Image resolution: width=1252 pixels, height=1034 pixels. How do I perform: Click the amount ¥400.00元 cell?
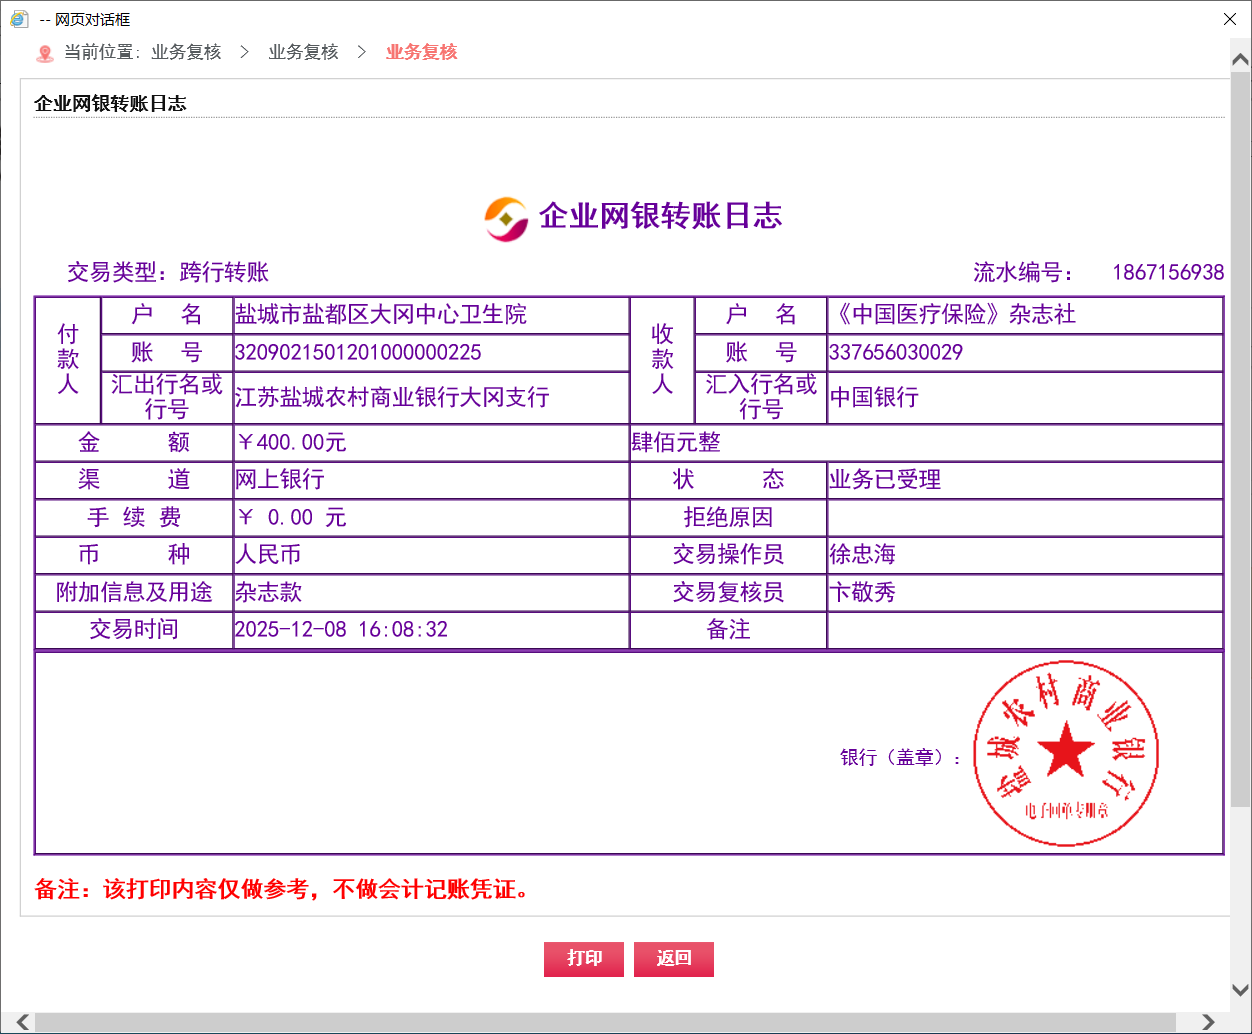[291, 443]
